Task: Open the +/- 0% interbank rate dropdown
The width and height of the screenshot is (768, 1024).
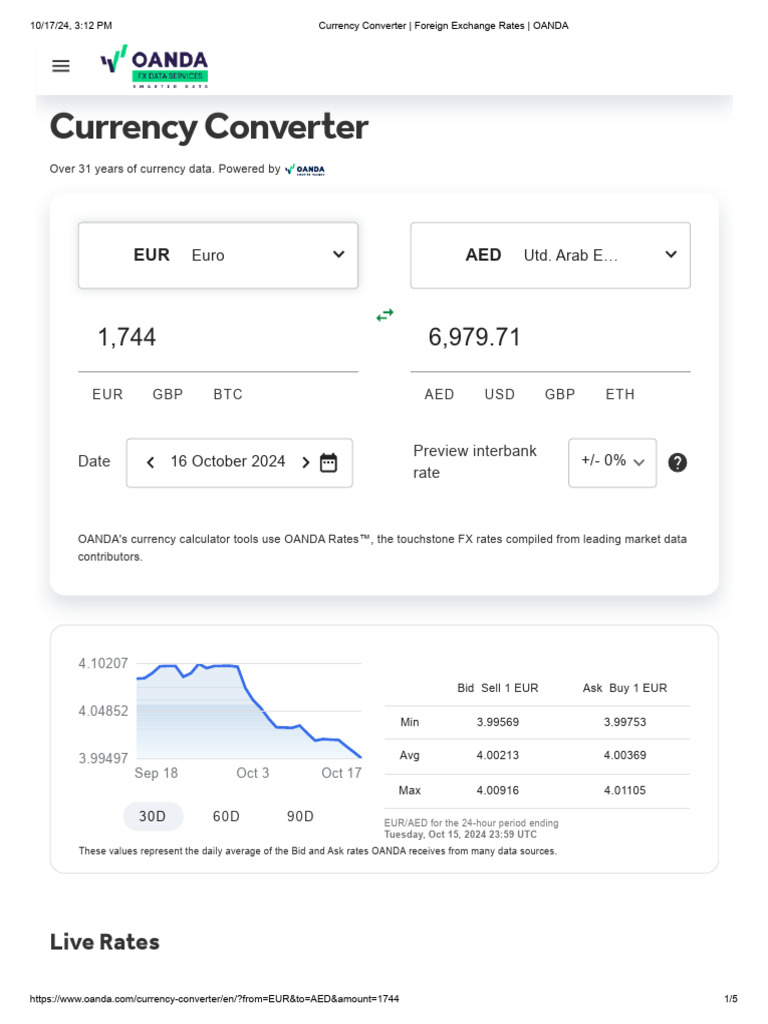Action: [612, 462]
